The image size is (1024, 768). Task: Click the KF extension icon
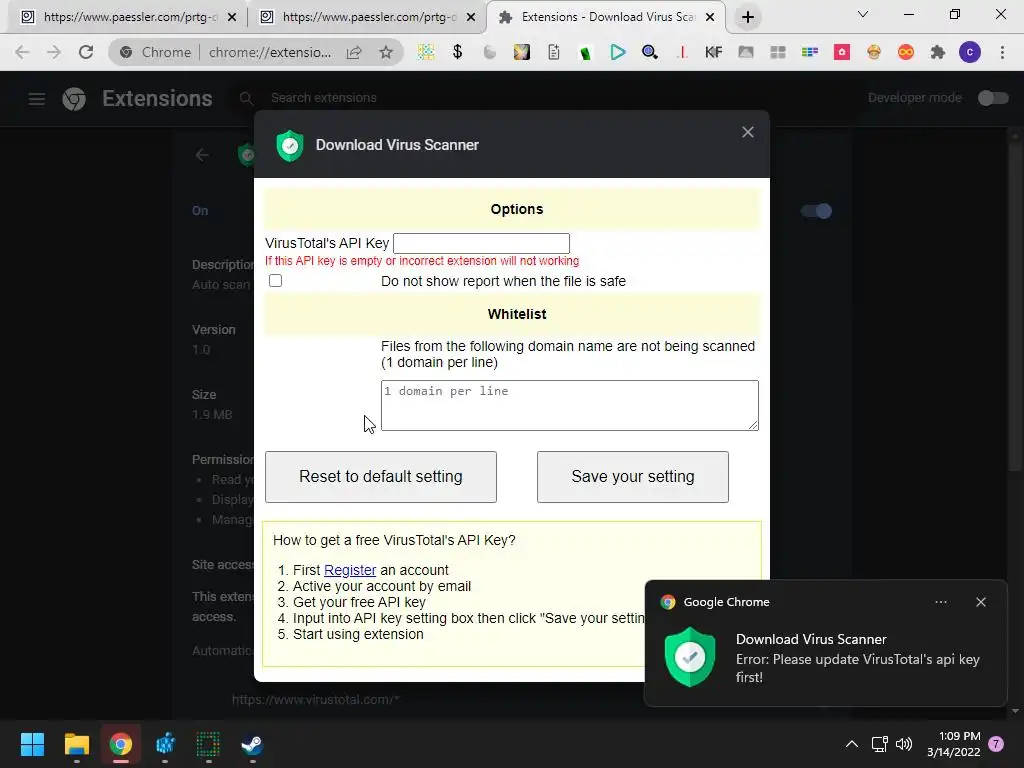point(713,52)
